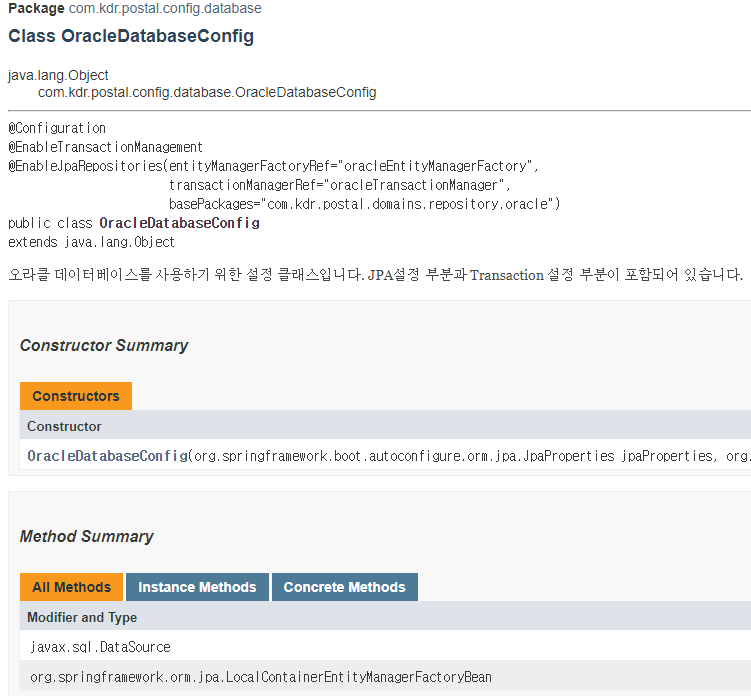Click the @Configuration annotation text
This screenshot has width=751, height=696.
57,128
